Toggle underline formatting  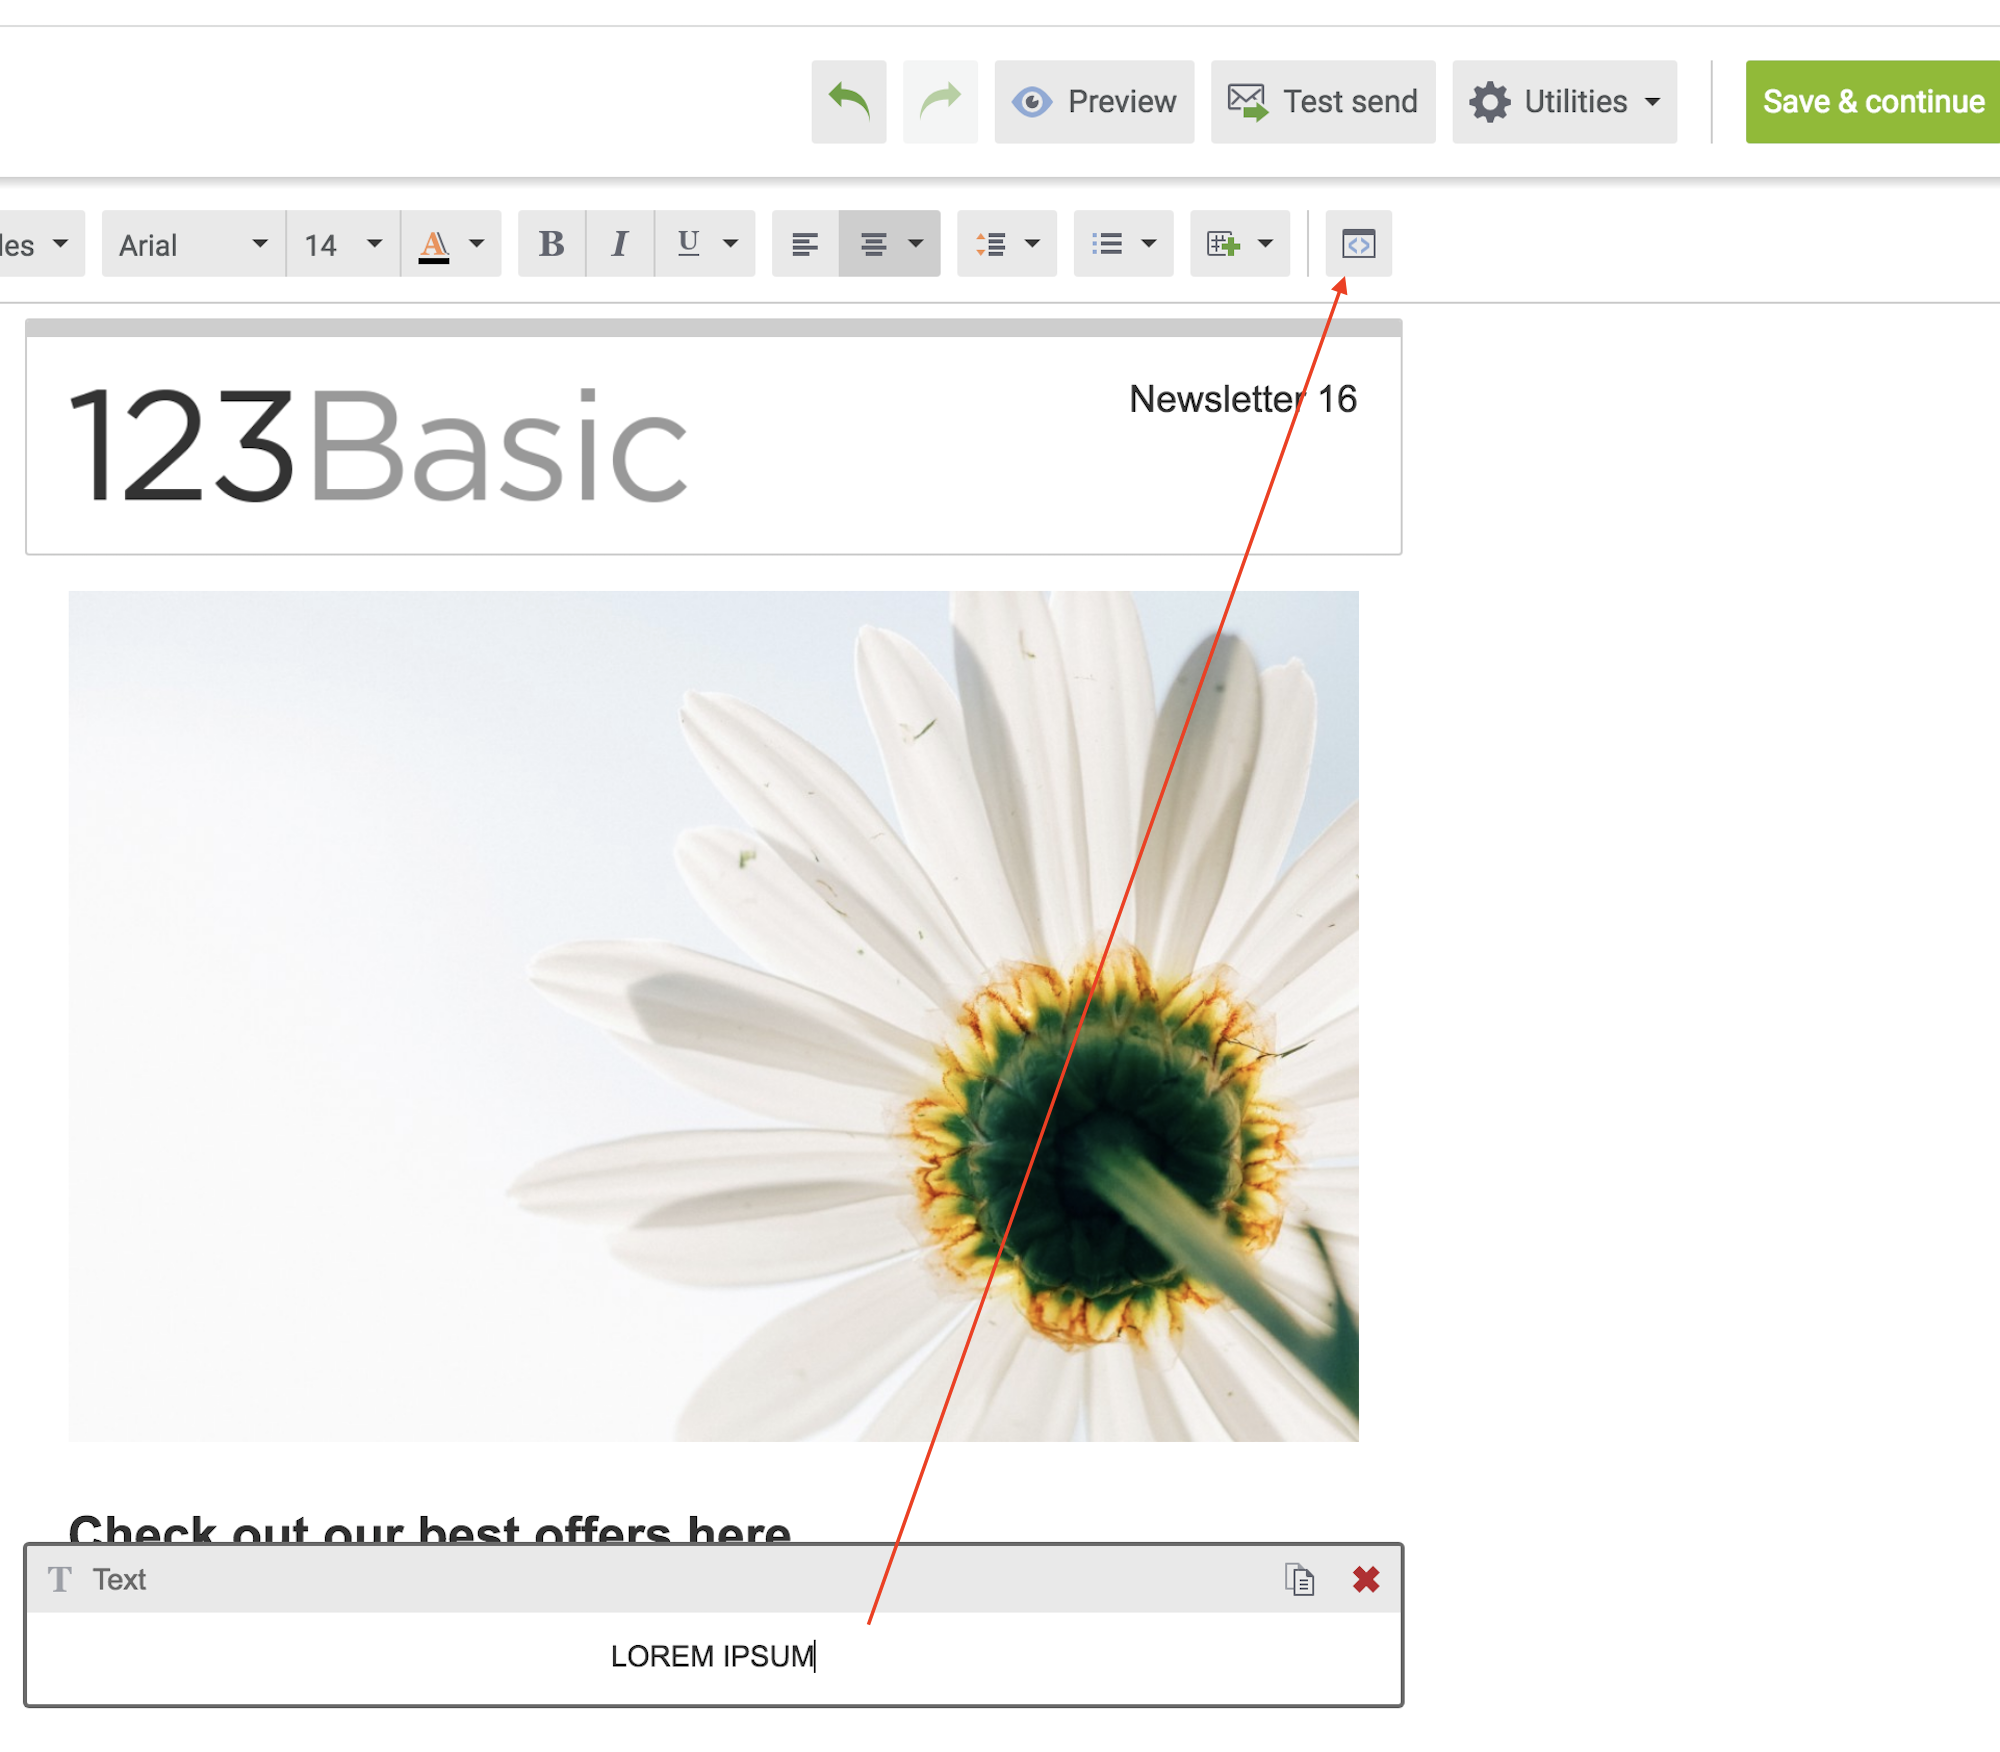coord(688,244)
